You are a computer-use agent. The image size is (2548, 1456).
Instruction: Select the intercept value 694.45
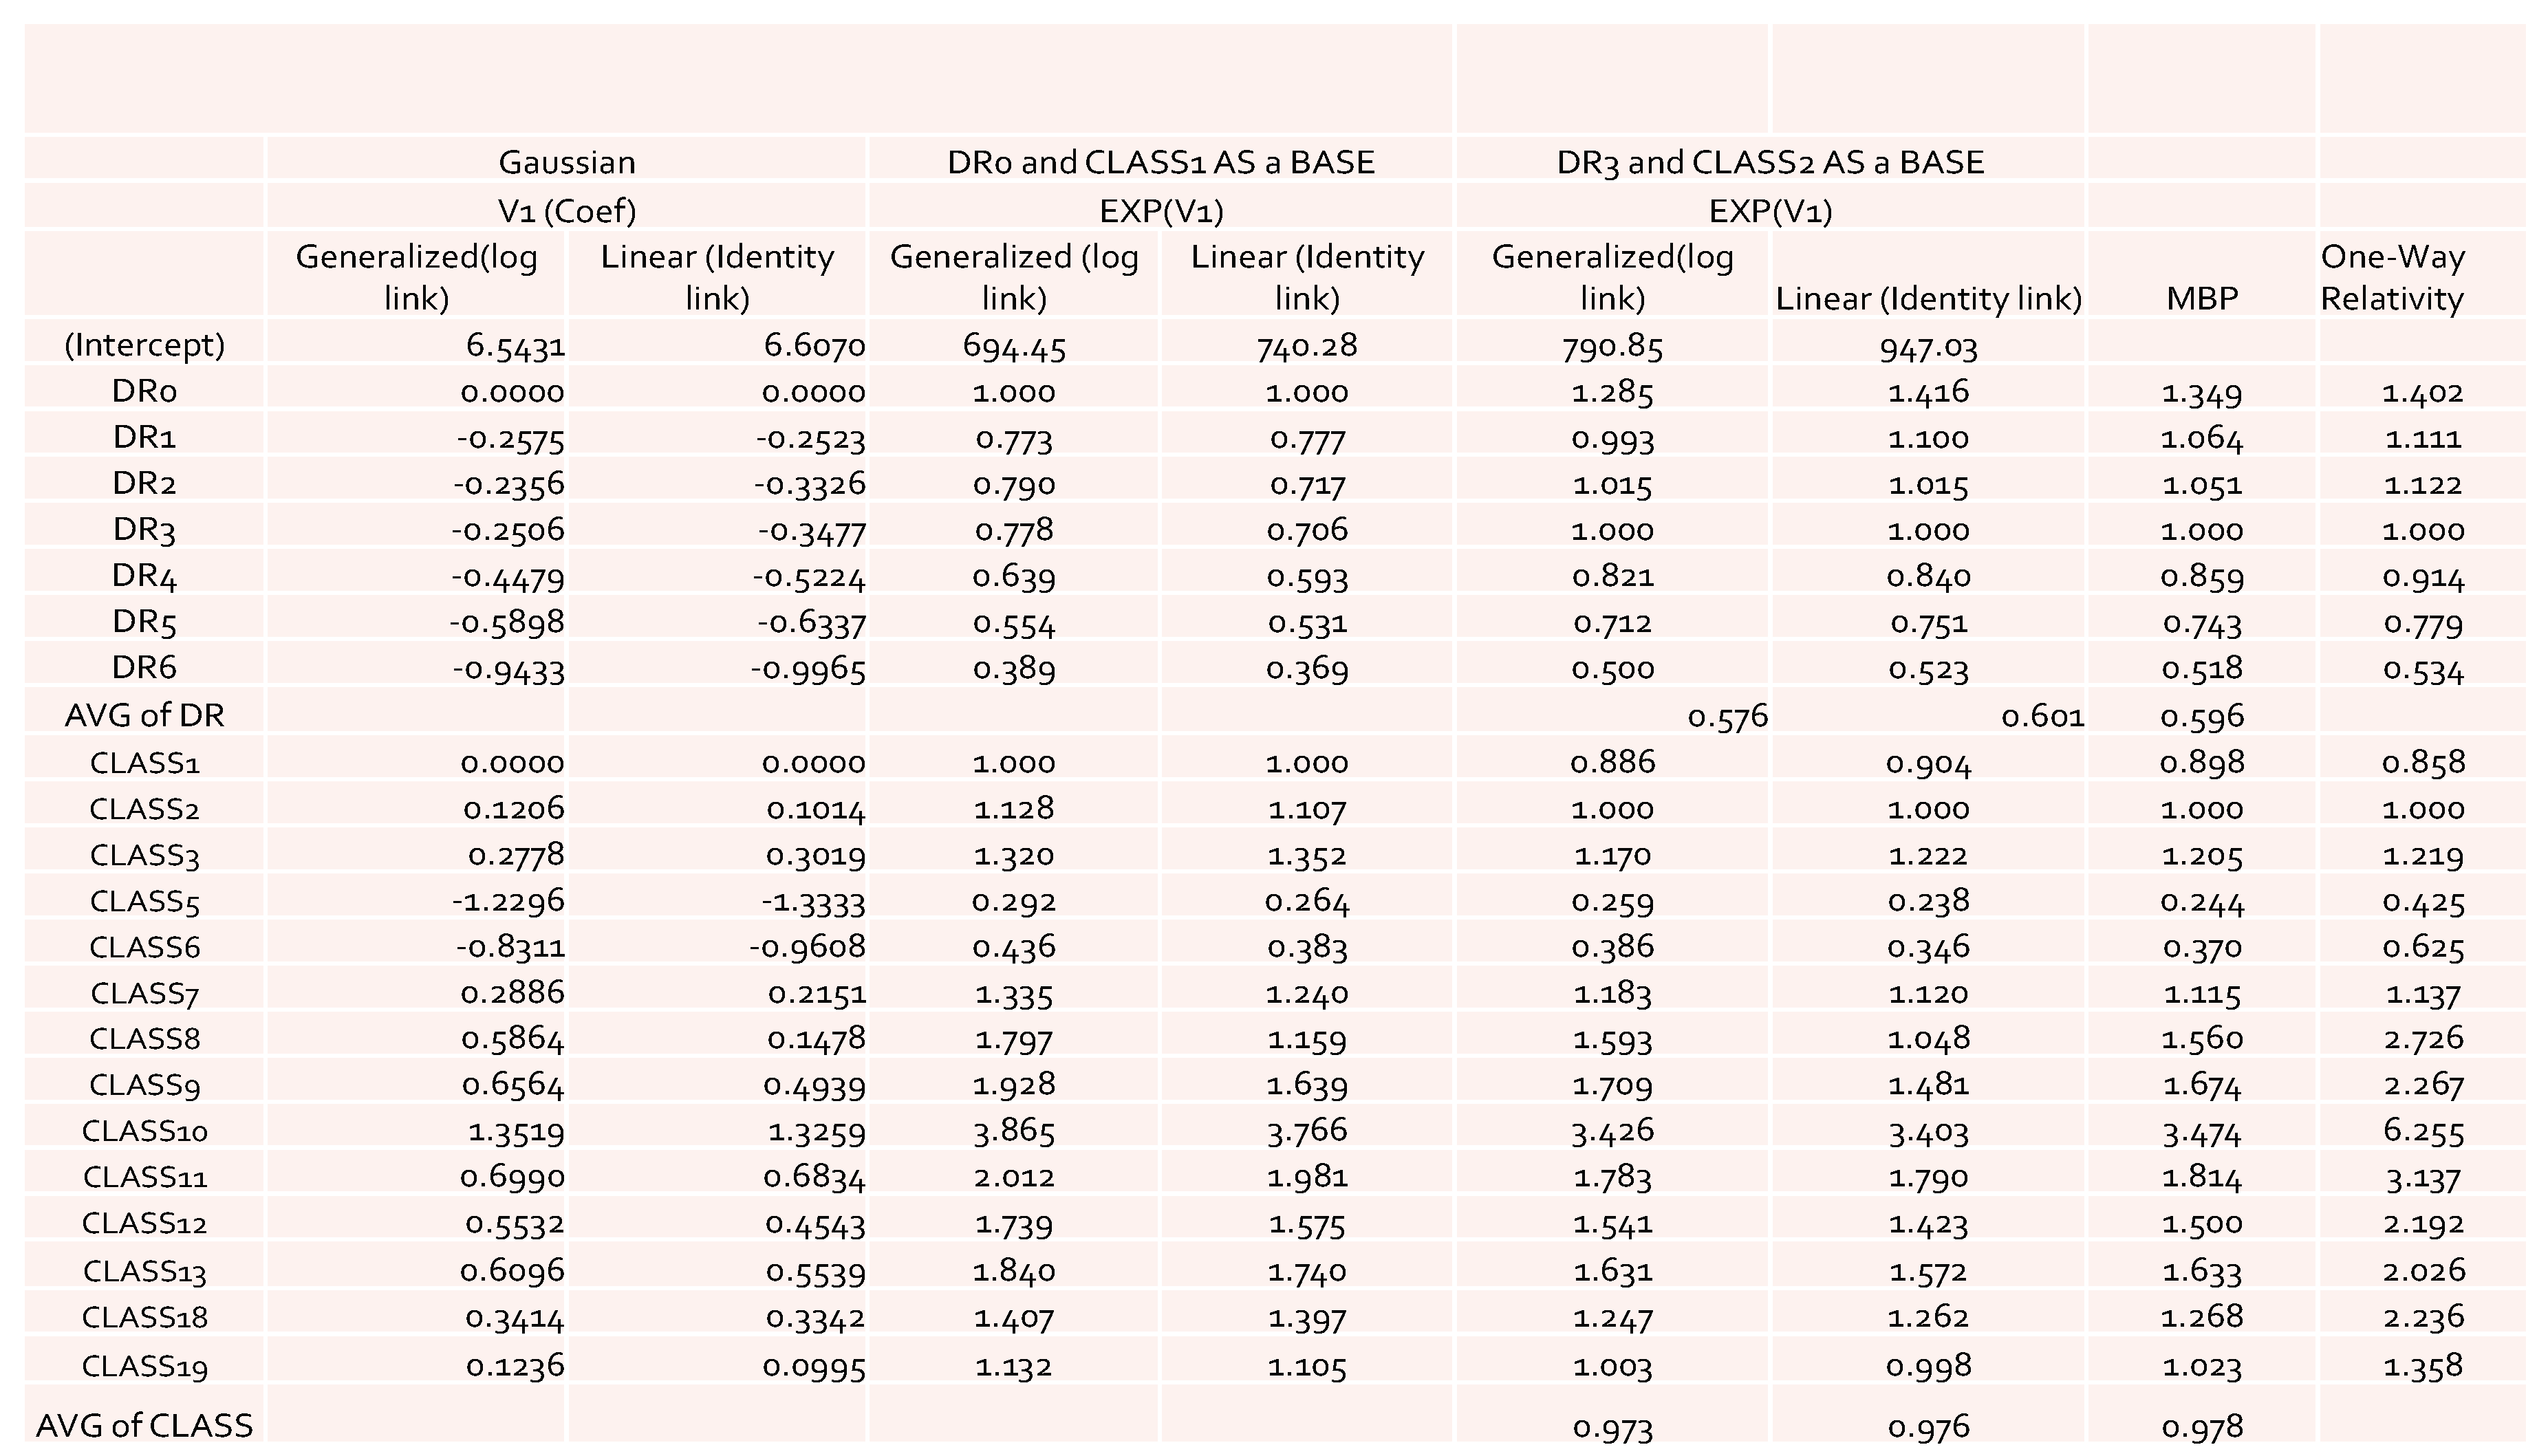tap(1014, 346)
